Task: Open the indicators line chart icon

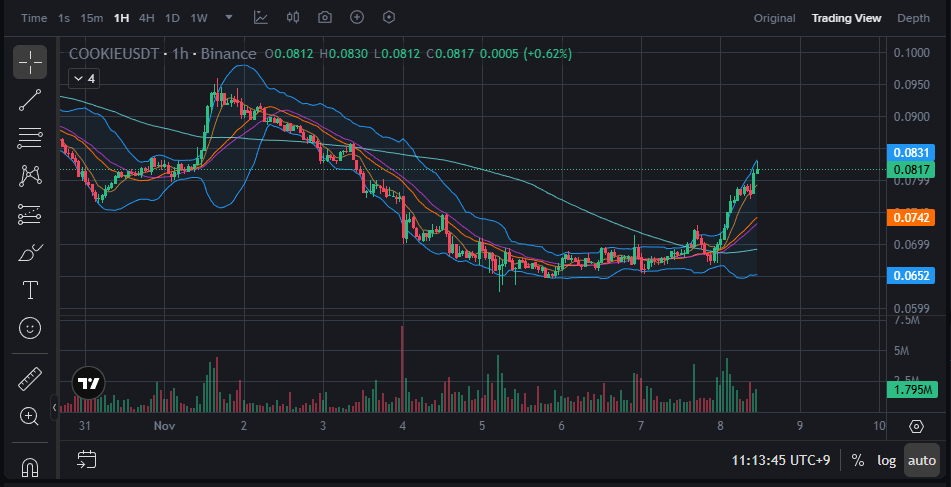Action: click(261, 18)
